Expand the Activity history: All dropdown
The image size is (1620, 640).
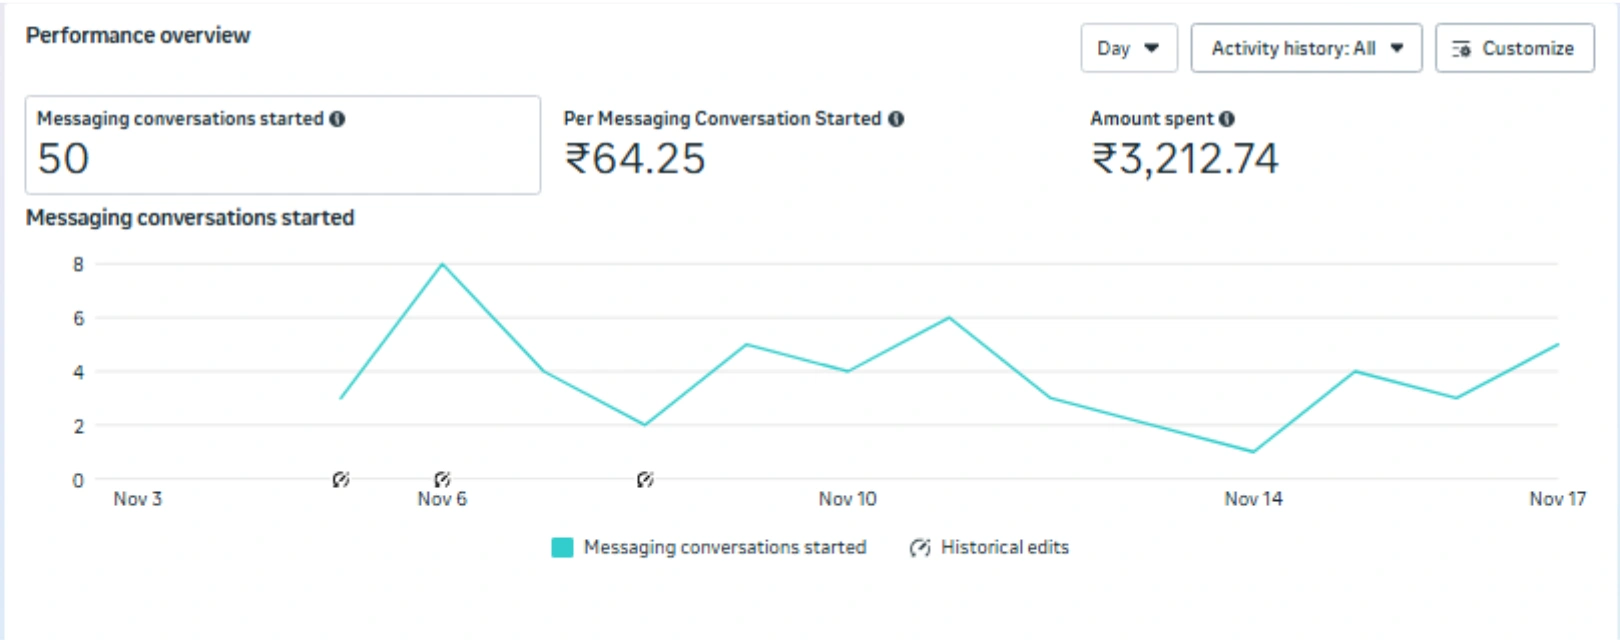(x=1306, y=48)
